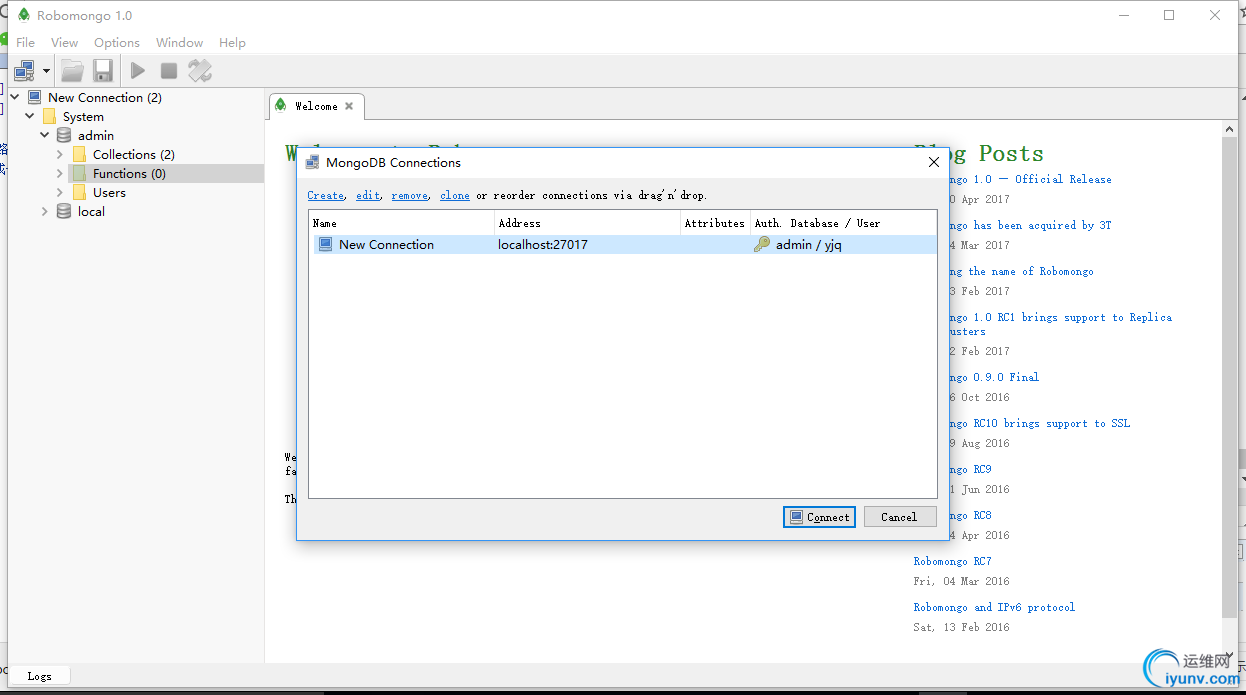Click the Attributes column header
Image resolution: width=1246 pixels, height=695 pixels.
715,223
